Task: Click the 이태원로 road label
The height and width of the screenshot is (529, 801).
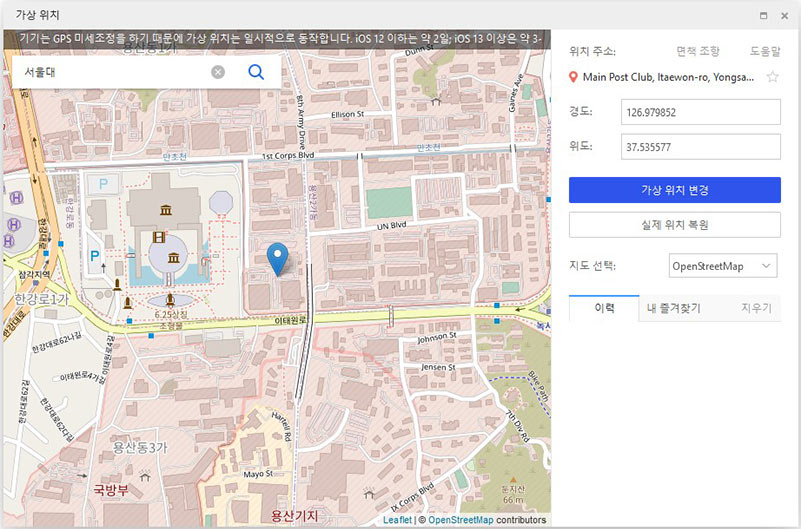Action: [290, 320]
